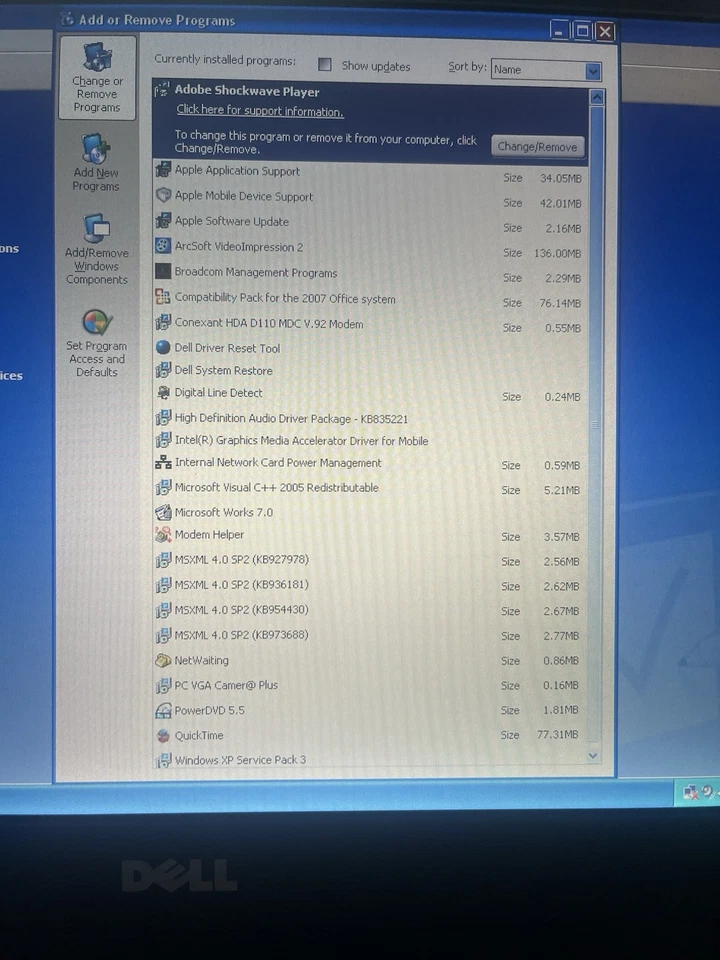The height and width of the screenshot is (960, 720).
Task: Click the Add or Remove Programs title icon
Action: [x=67, y=19]
